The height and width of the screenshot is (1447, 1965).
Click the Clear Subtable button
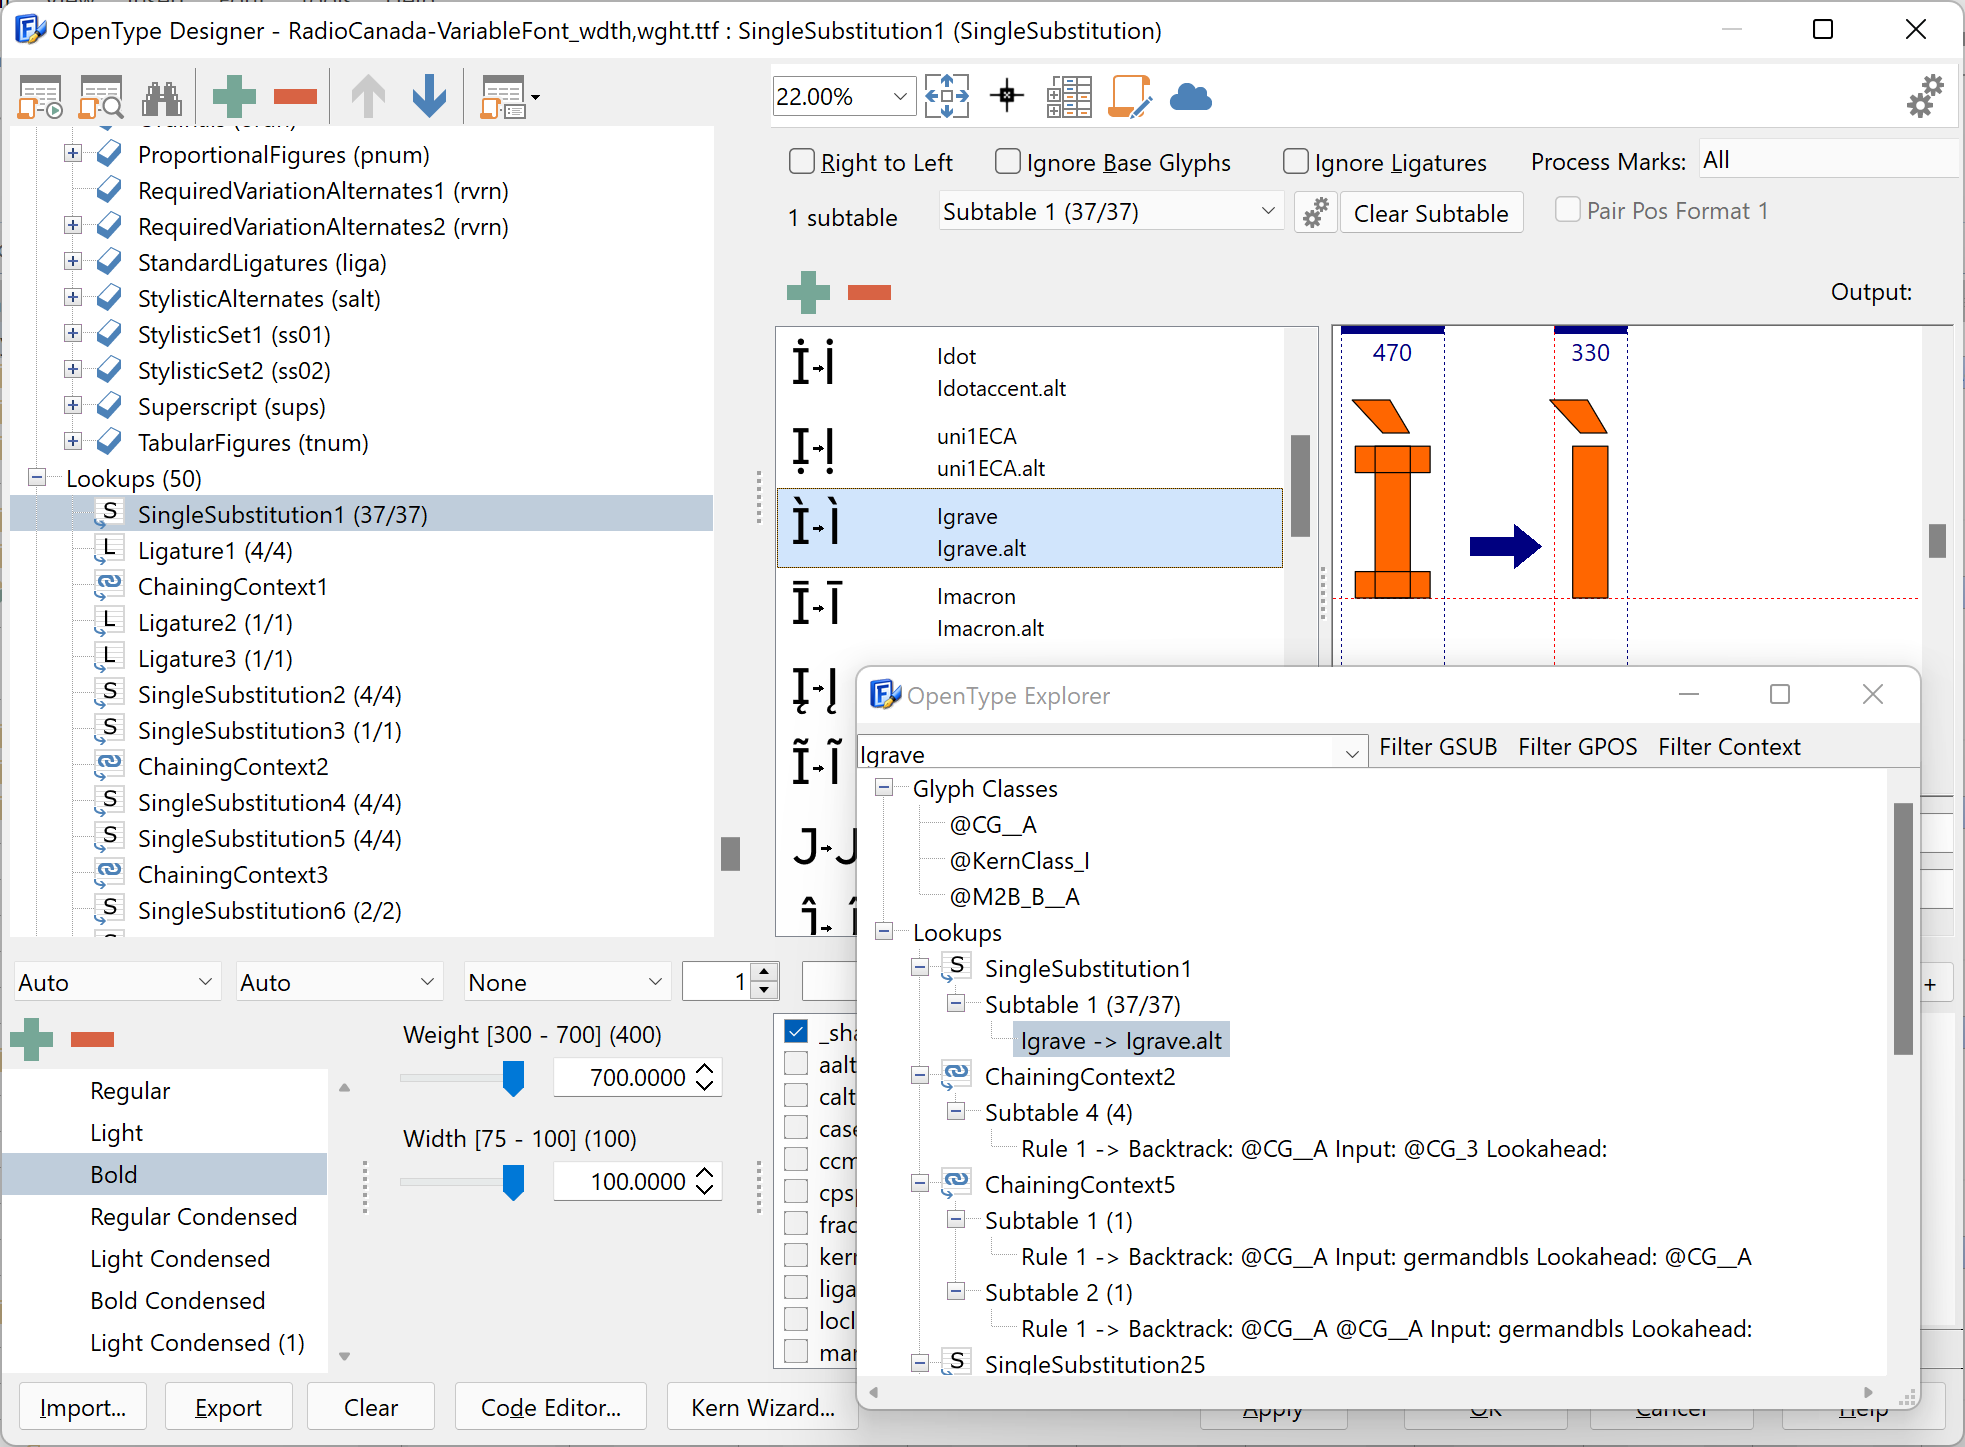pyautogui.click(x=1431, y=213)
